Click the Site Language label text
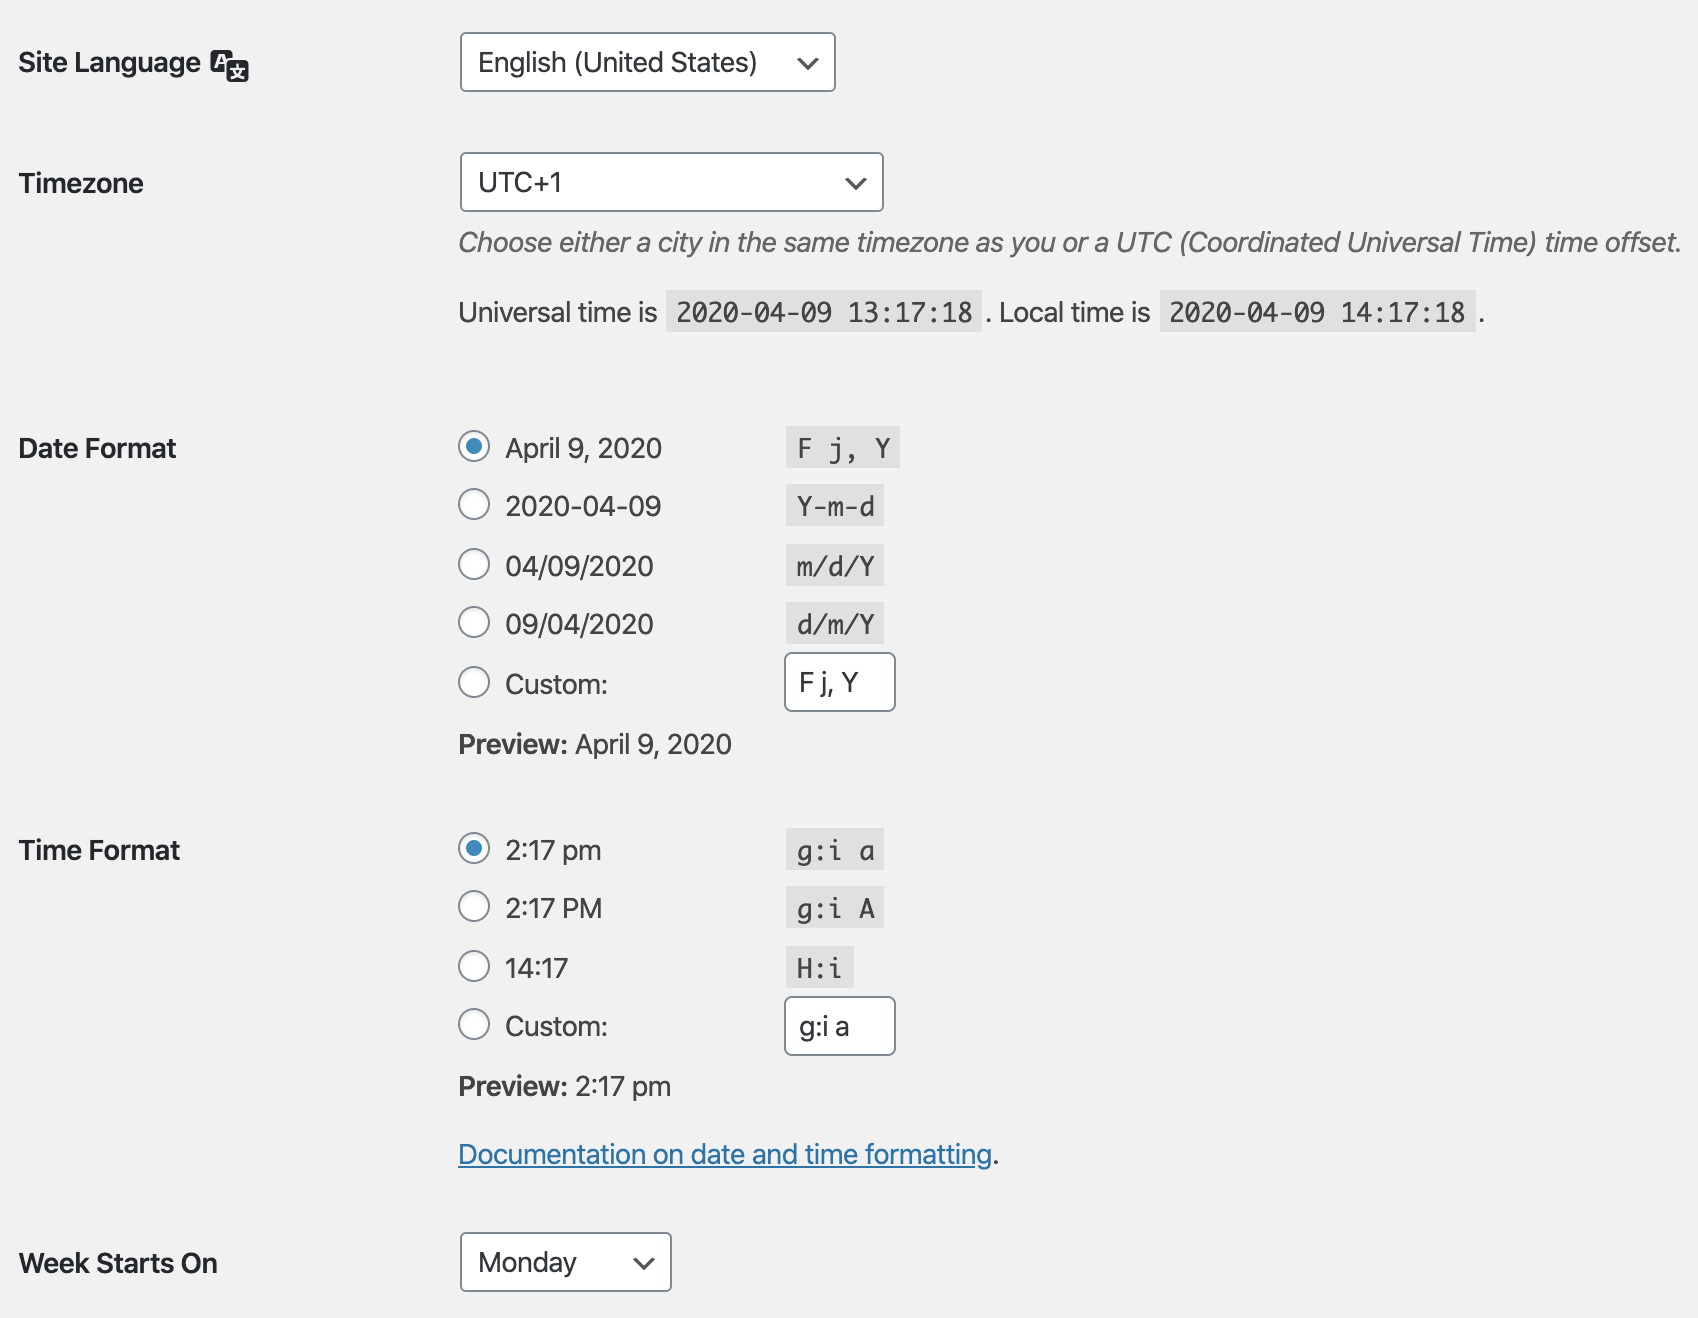This screenshot has height=1318, width=1698. 109,63
